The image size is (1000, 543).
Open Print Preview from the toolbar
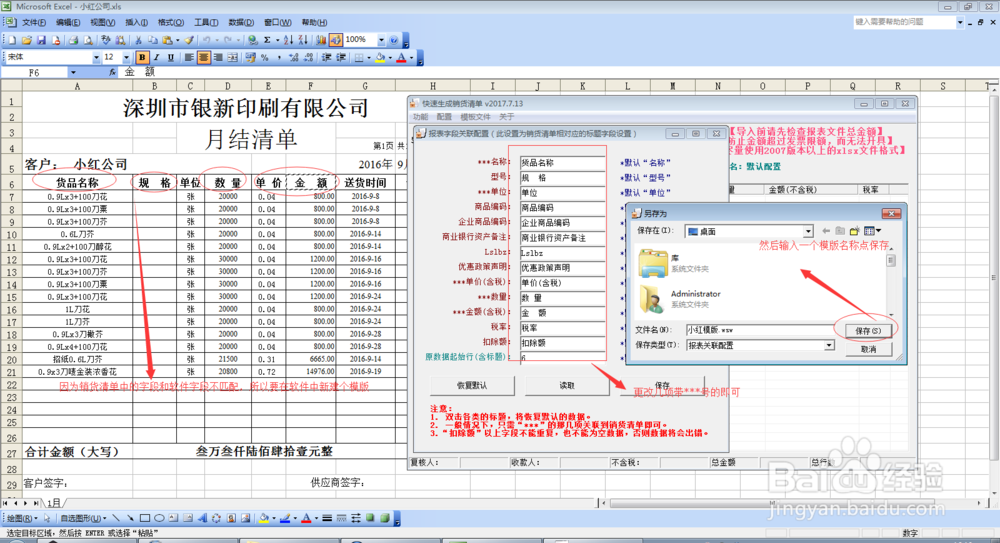pos(87,40)
